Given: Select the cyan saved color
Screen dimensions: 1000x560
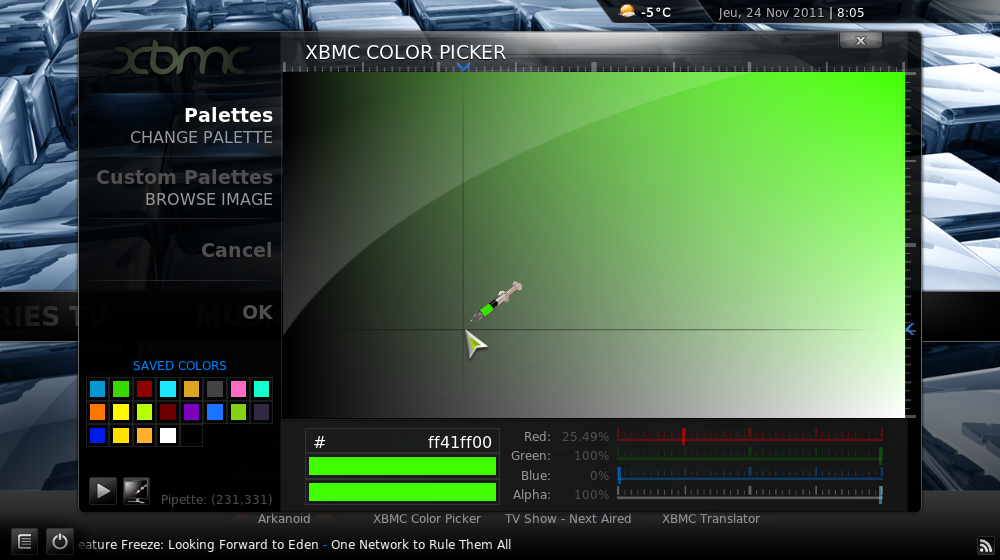Looking at the screenshot, I should click(168, 389).
